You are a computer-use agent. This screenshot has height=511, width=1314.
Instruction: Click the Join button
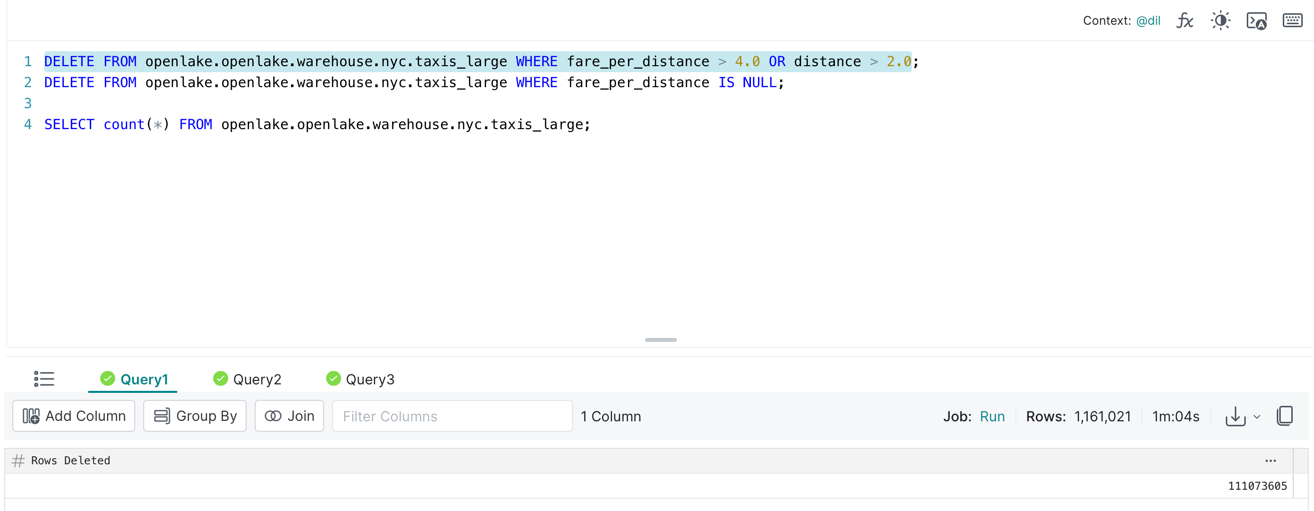[x=289, y=416]
